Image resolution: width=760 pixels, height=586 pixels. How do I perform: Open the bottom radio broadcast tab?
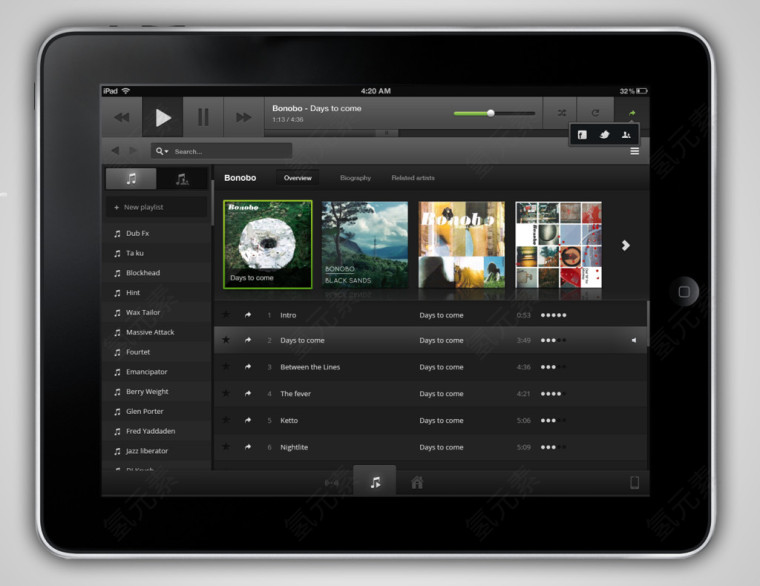(332, 483)
